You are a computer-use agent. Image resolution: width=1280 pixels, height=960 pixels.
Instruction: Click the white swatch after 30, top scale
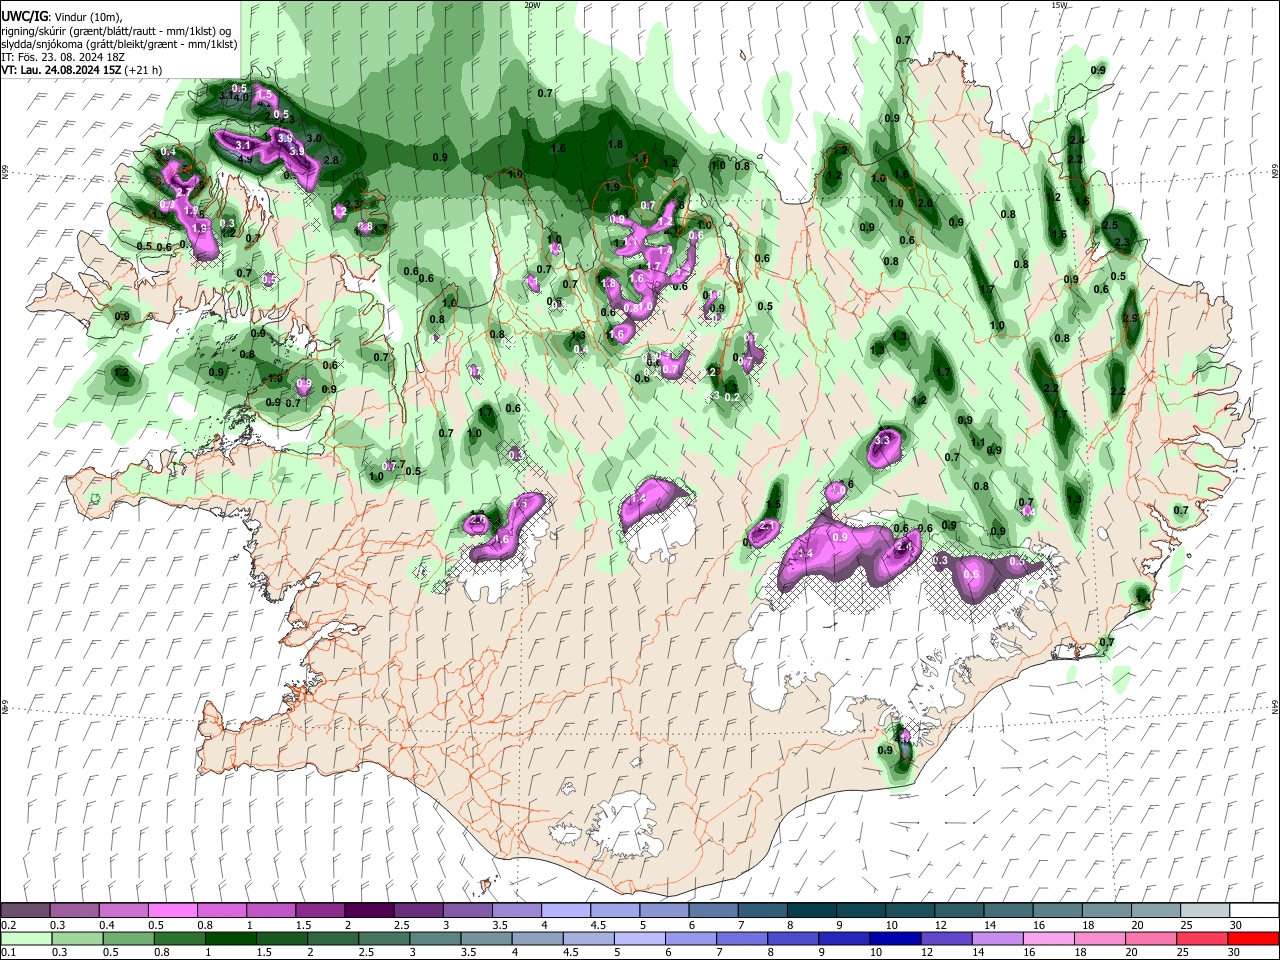(x=1254, y=911)
